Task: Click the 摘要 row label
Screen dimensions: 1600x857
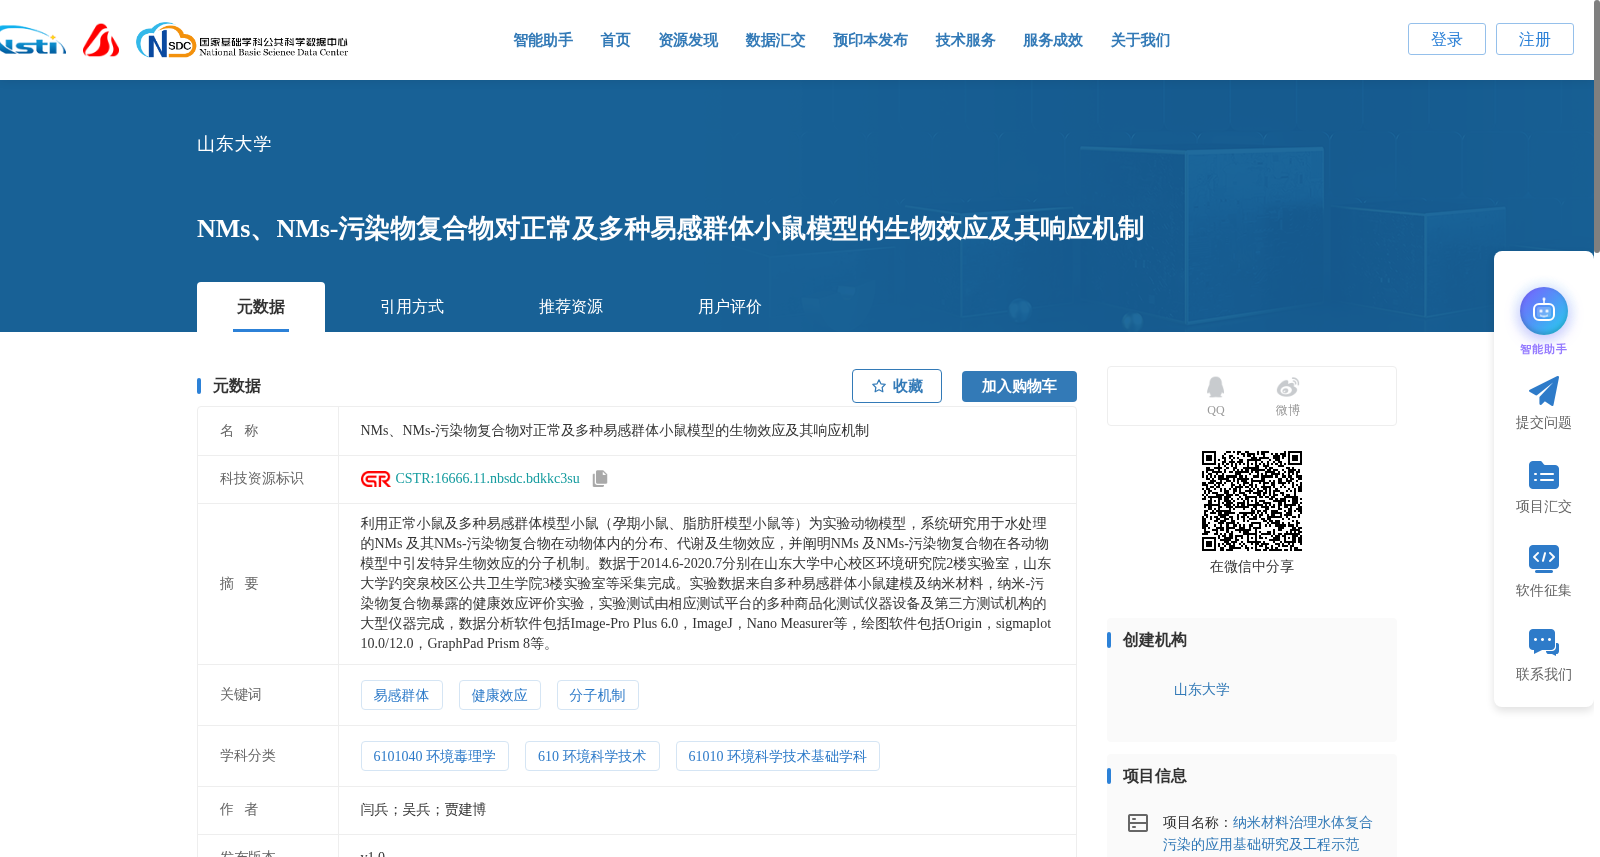Action: point(239,584)
